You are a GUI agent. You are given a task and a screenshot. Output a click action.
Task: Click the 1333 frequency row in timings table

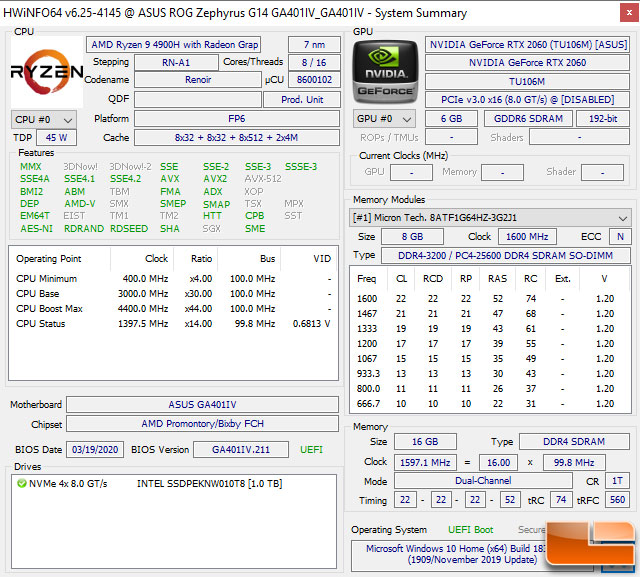[490, 328]
